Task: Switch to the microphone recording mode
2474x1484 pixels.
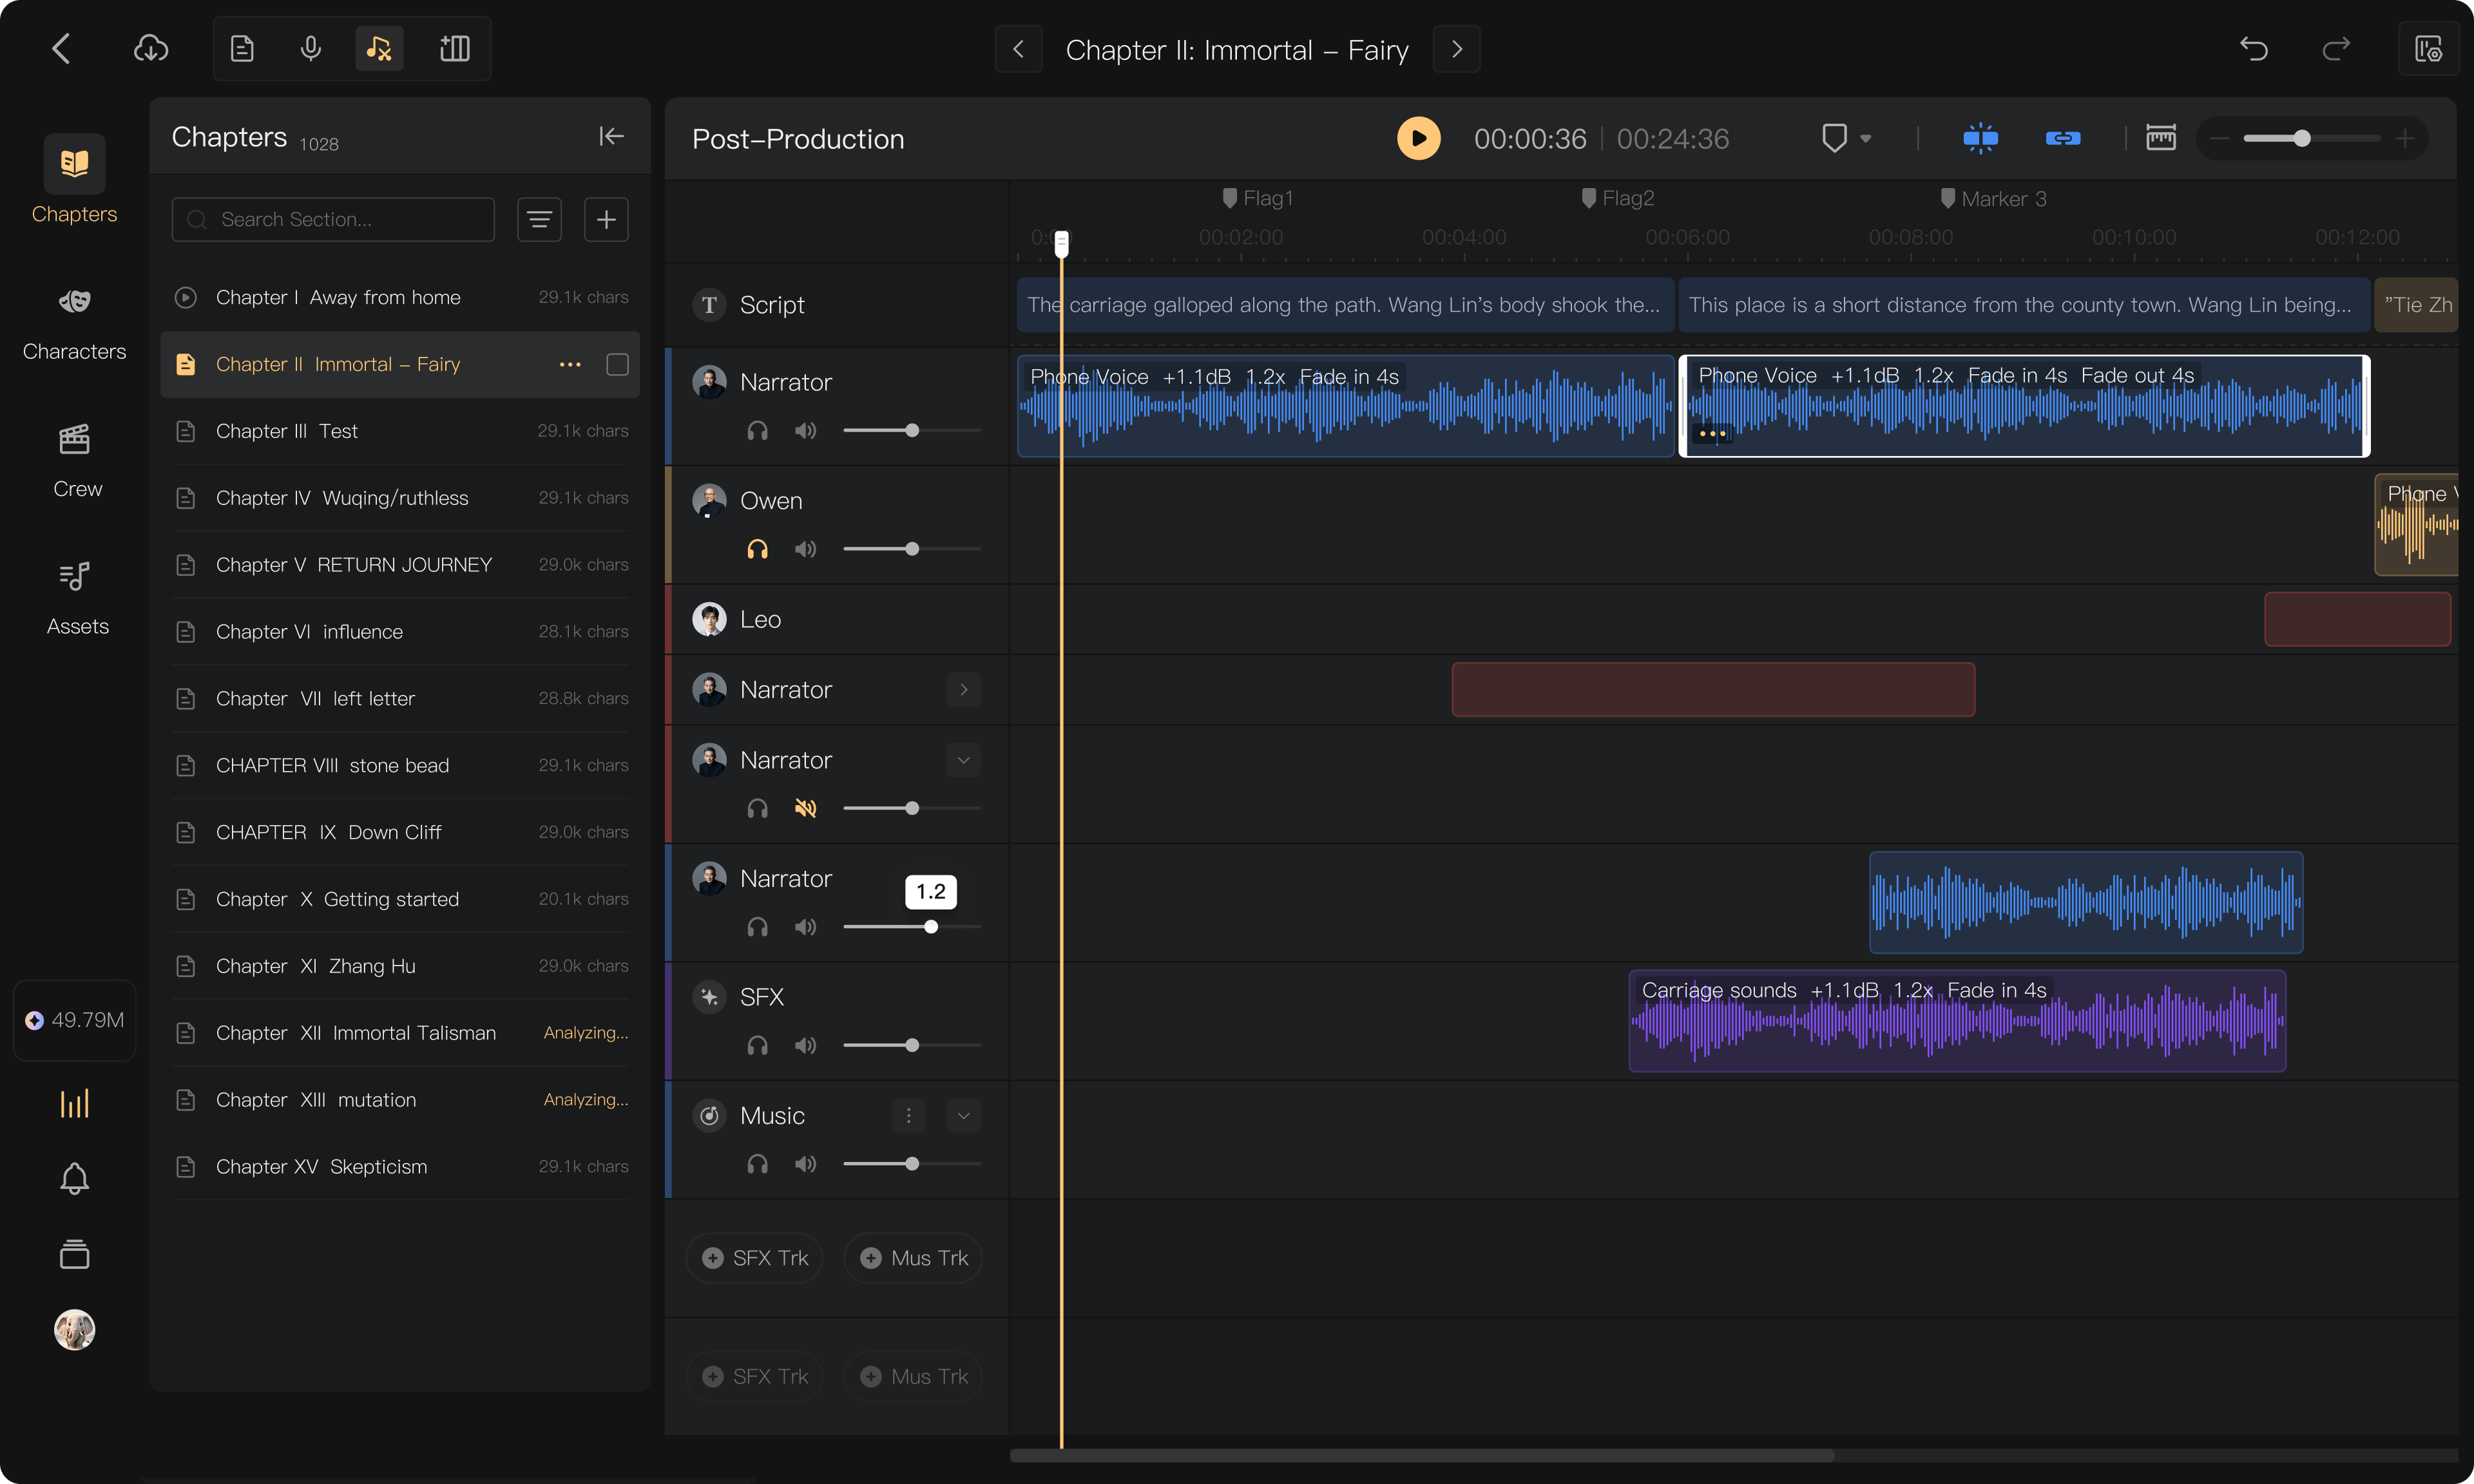Action: pyautogui.click(x=311, y=48)
